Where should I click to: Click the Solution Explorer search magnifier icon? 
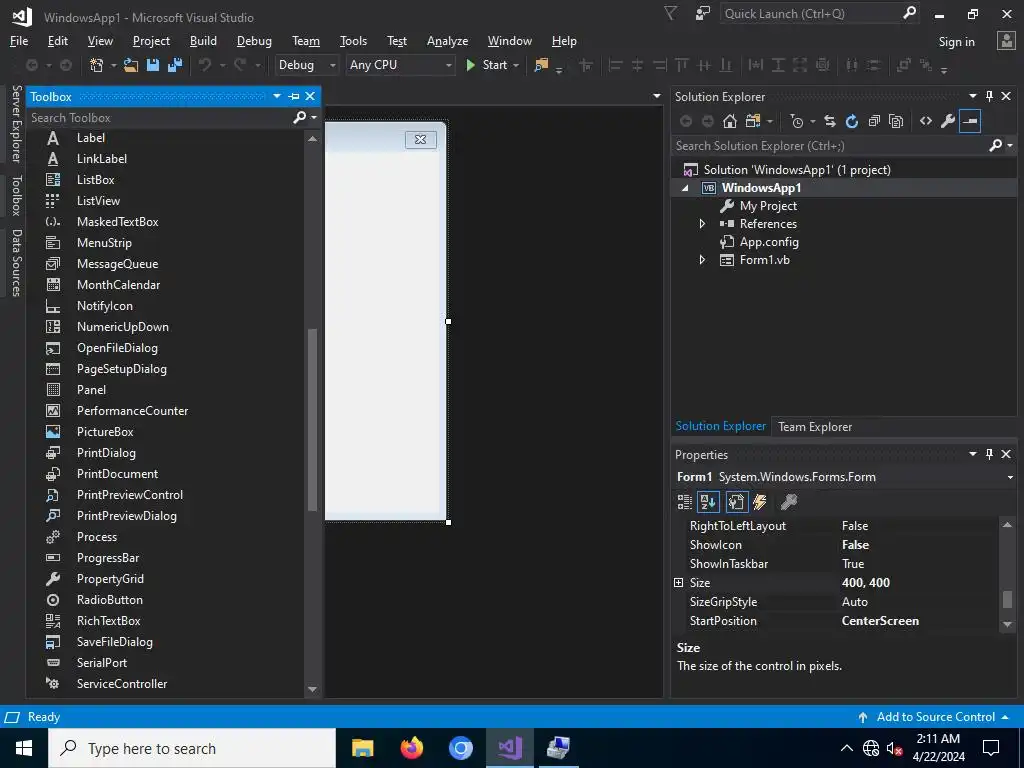(995, 145)
